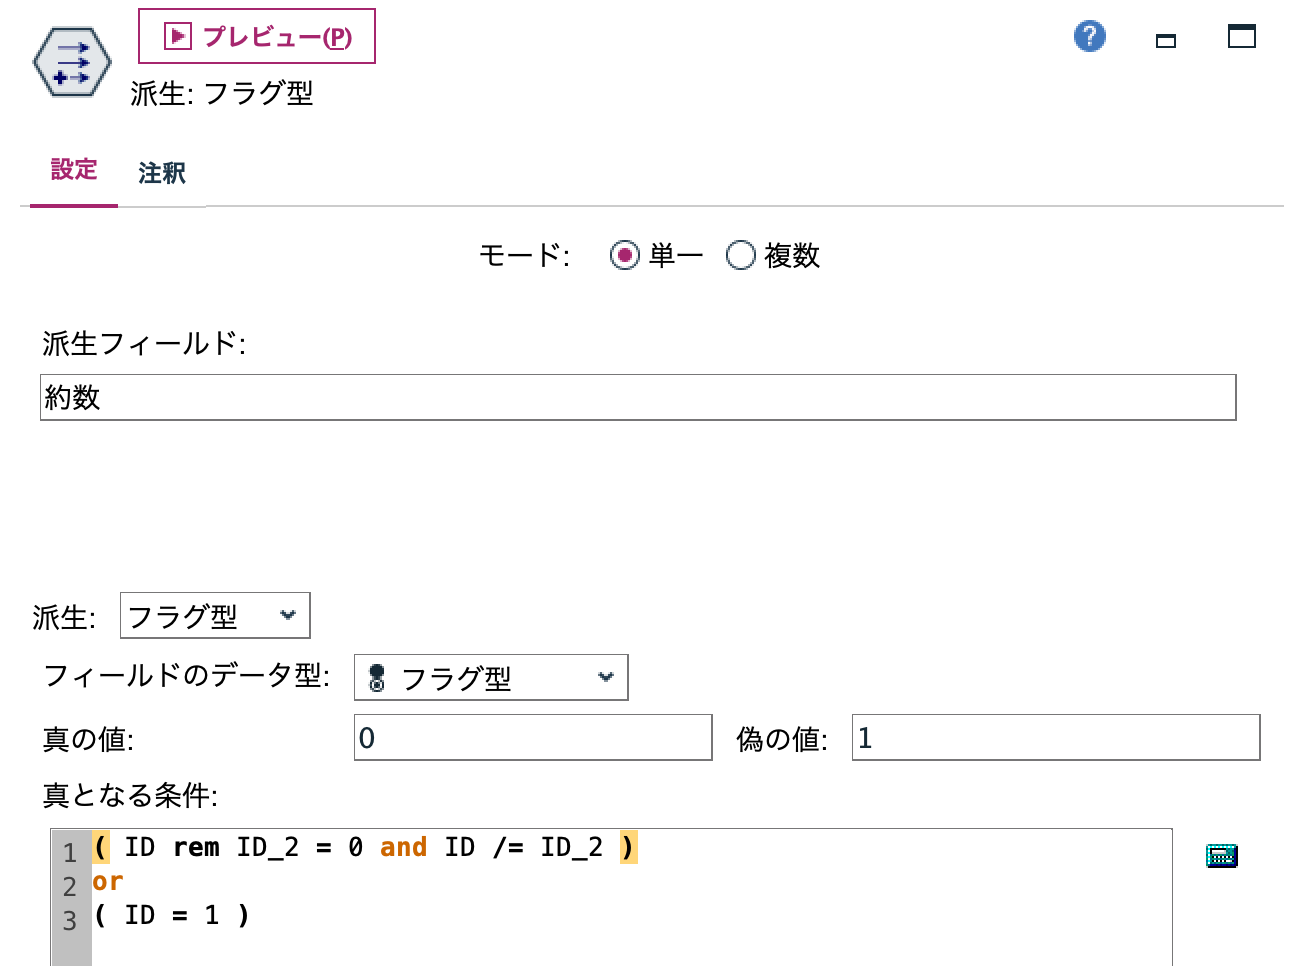Screen dimensions: 1296x966
Task: Switch to the 注釈 tab
Action: [x=162, y=173]
